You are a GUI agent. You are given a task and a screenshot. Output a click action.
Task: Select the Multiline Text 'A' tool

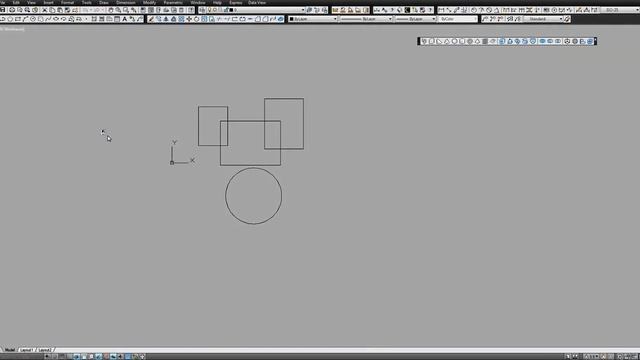click(x=125, y=19)
